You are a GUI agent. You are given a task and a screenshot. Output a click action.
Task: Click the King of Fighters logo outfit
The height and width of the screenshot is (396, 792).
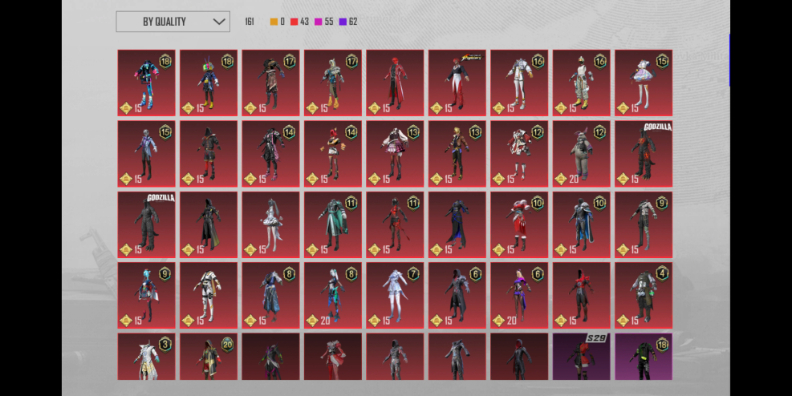[457, 83]
